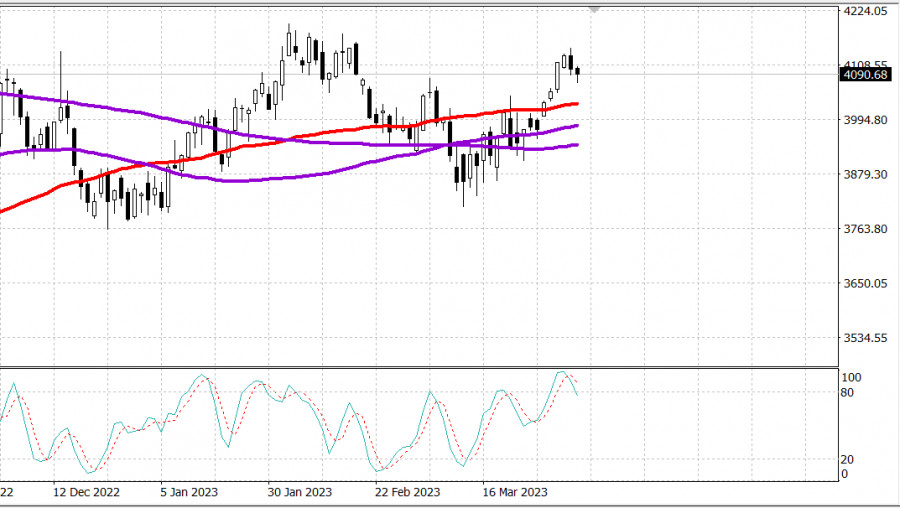
Task: Click the latest tall white candlestick
Action: coord(557,76)
